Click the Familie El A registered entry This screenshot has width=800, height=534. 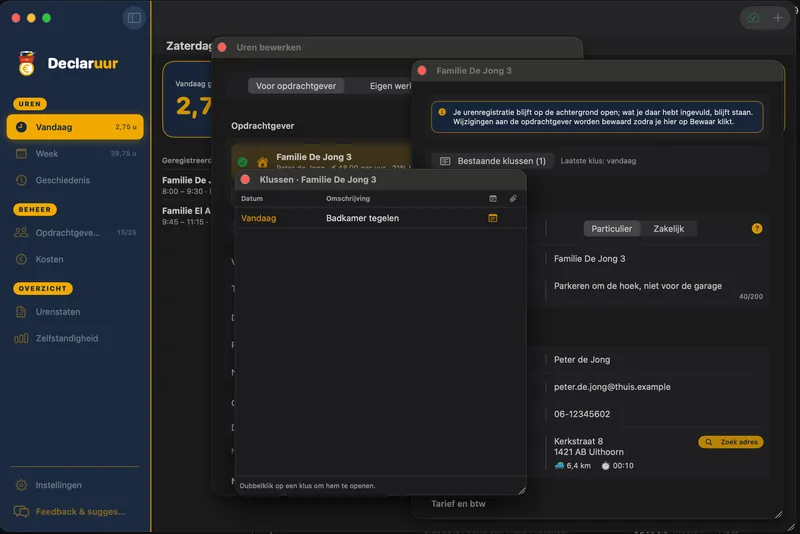187,216
